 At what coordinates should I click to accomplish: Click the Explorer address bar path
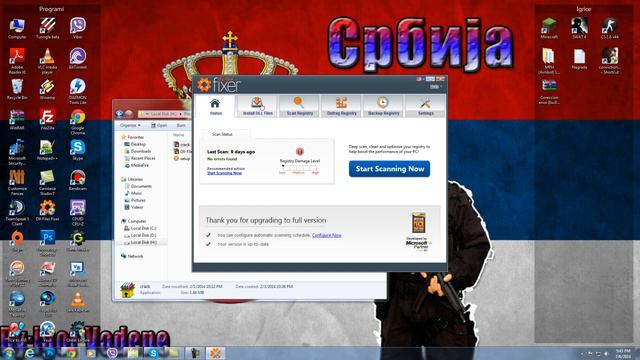[165, 114]
